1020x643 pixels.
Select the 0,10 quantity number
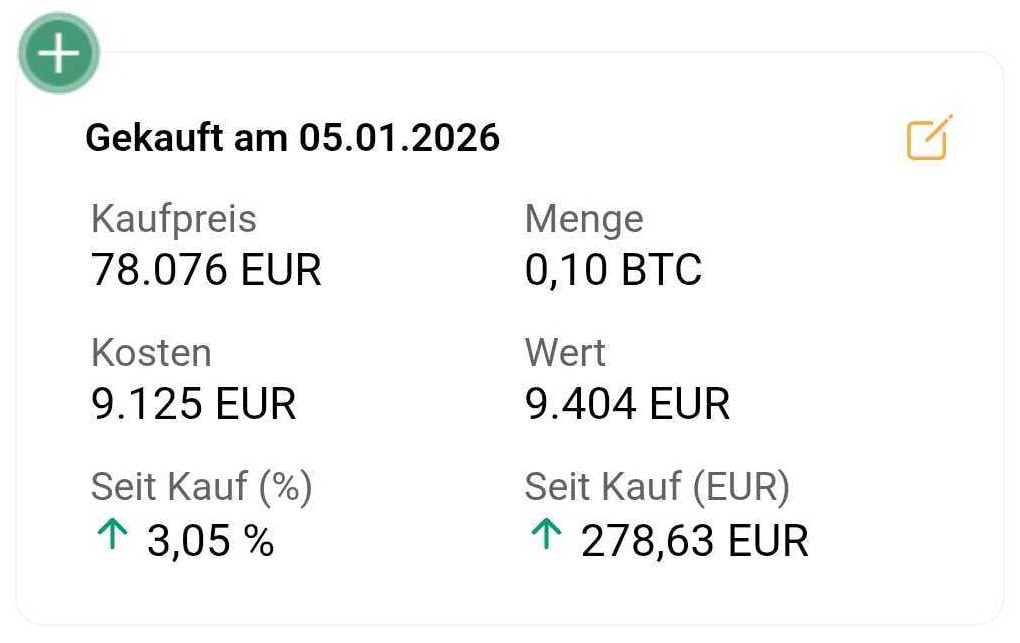pyautogui.click(x=566, y=270)
